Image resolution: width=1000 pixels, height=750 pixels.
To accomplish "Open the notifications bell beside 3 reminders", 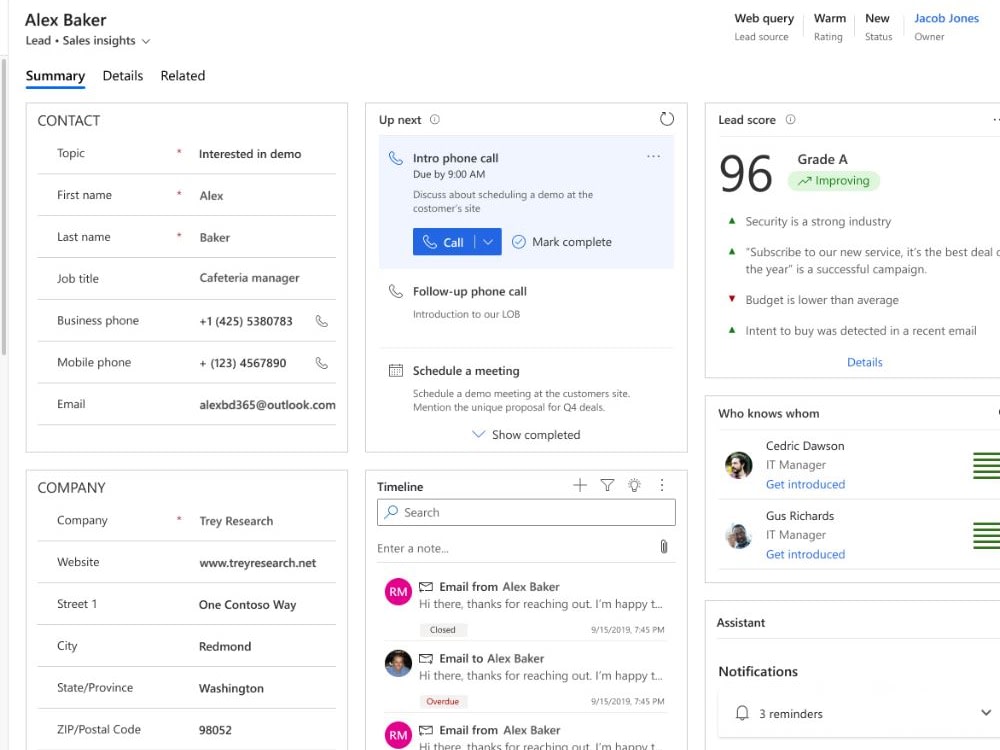I will 741,713.
